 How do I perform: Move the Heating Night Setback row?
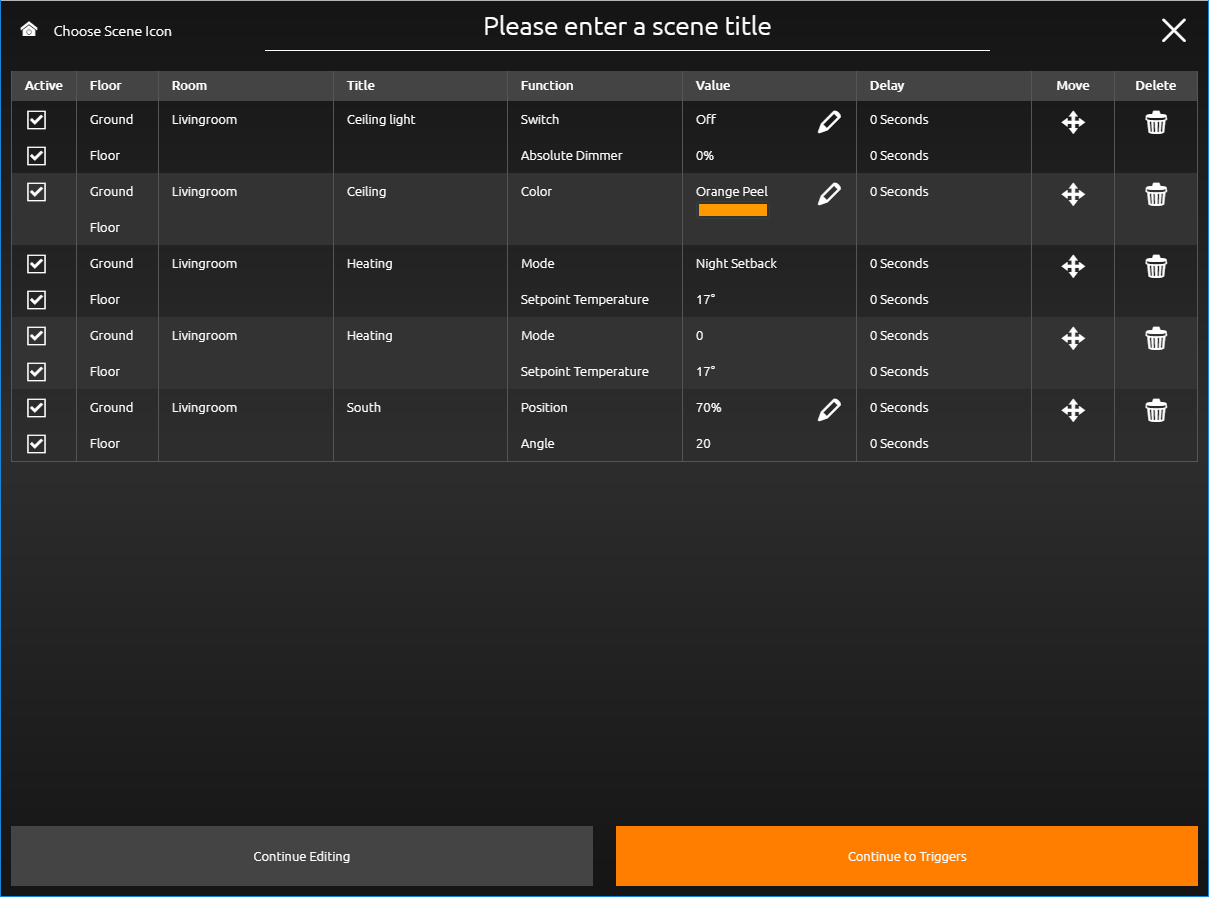(x=1073, y=267)
